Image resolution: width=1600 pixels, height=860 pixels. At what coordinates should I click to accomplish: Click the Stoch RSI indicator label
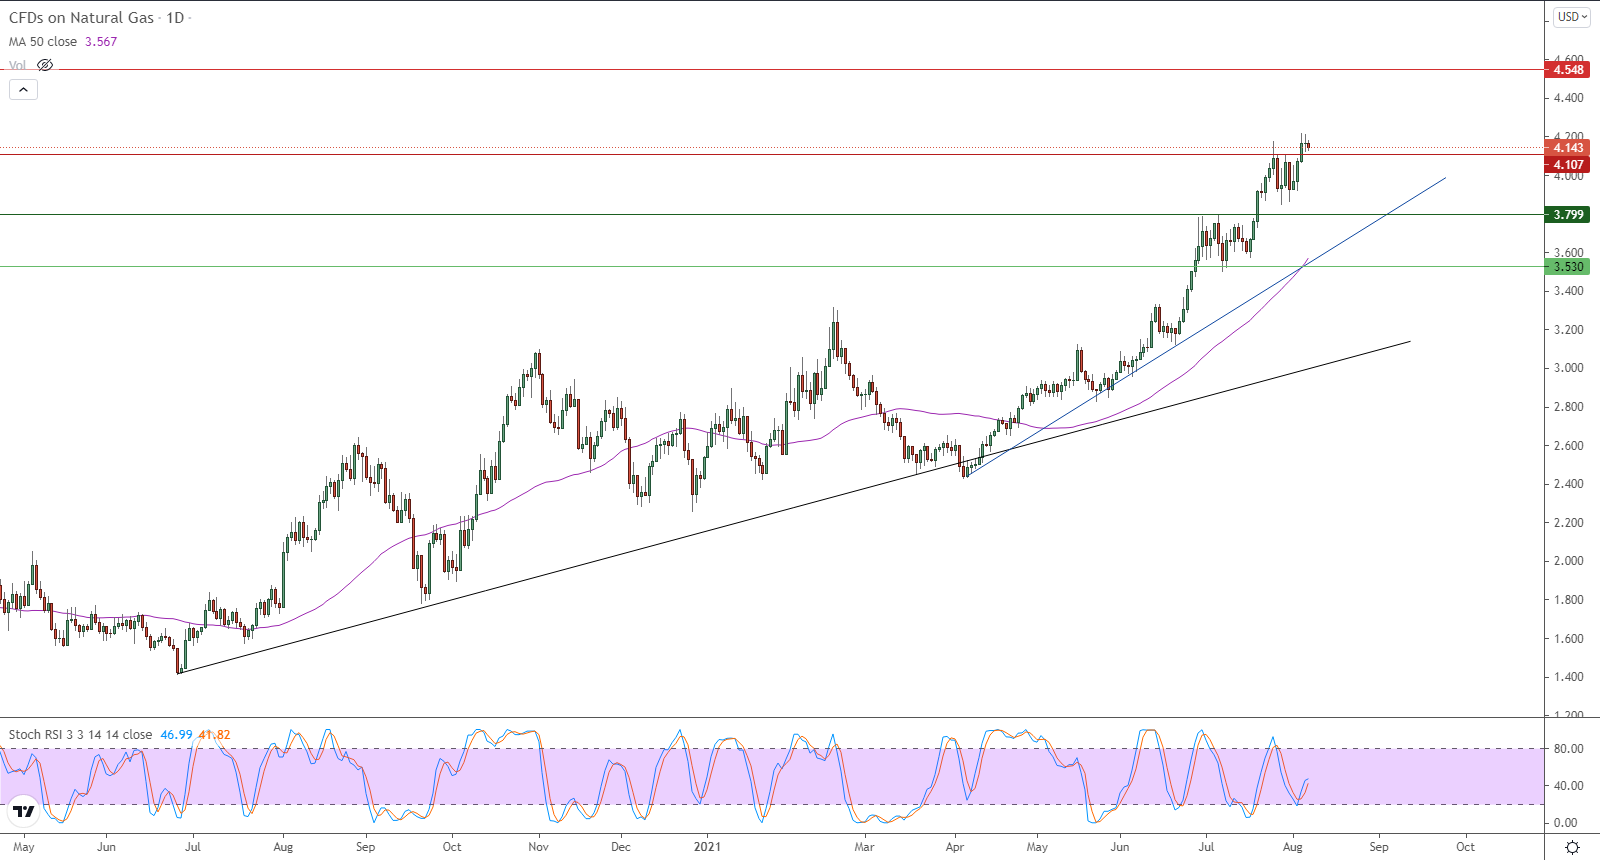tap(80, 735)
